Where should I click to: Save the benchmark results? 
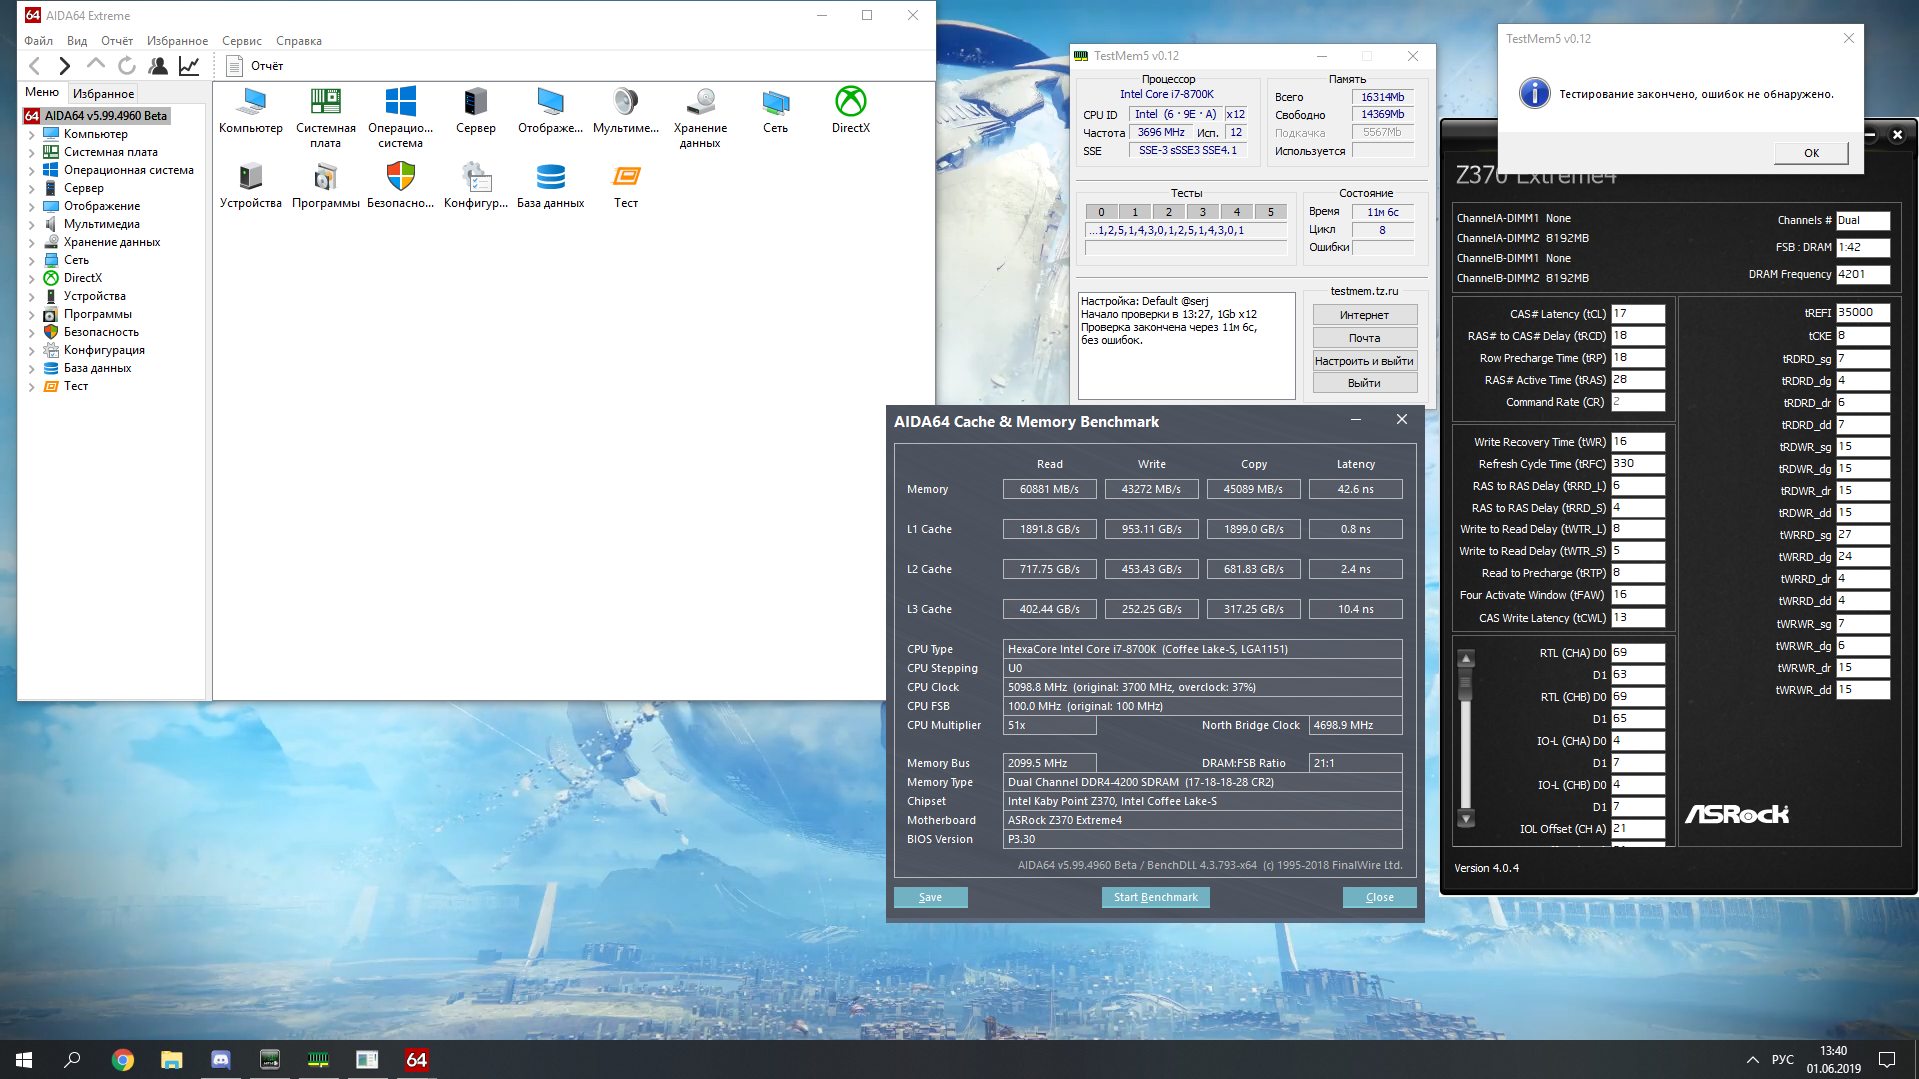[x=930, y=897]
